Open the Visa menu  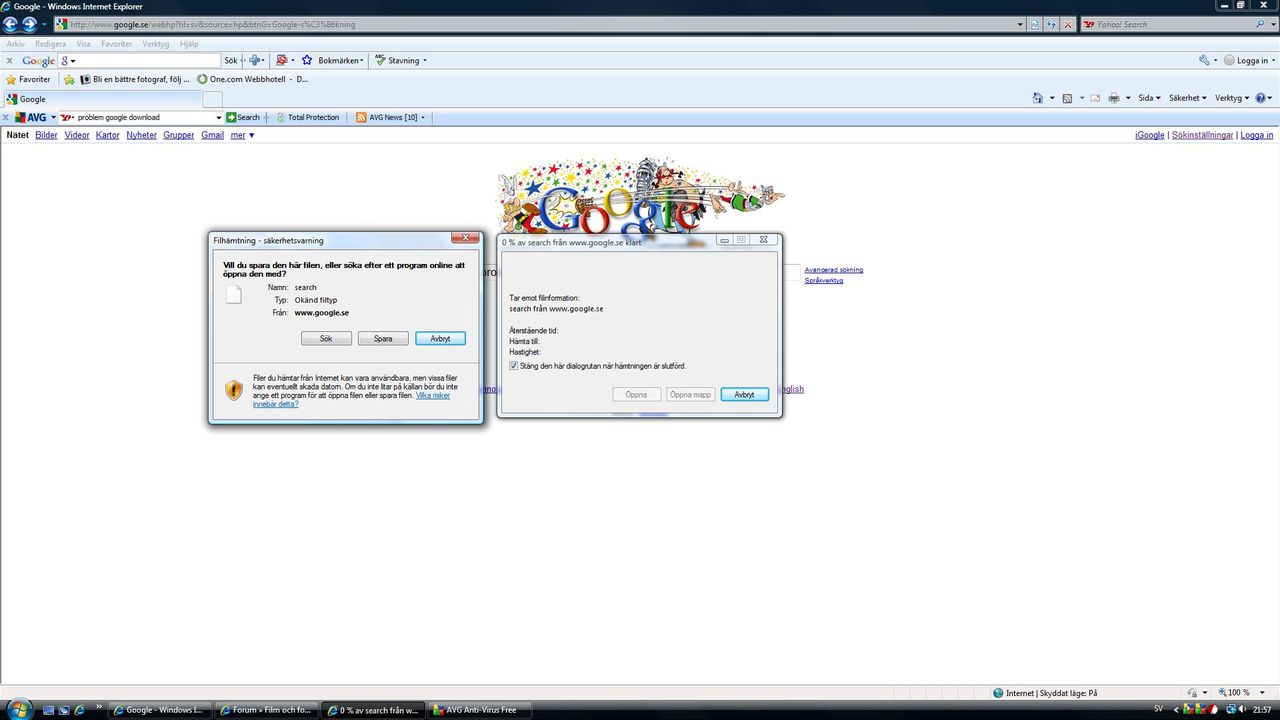[x=83, y=44]
